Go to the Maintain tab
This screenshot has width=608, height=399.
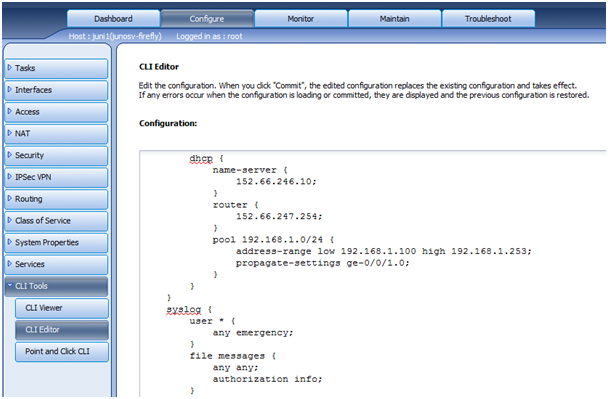click(395, 19)
